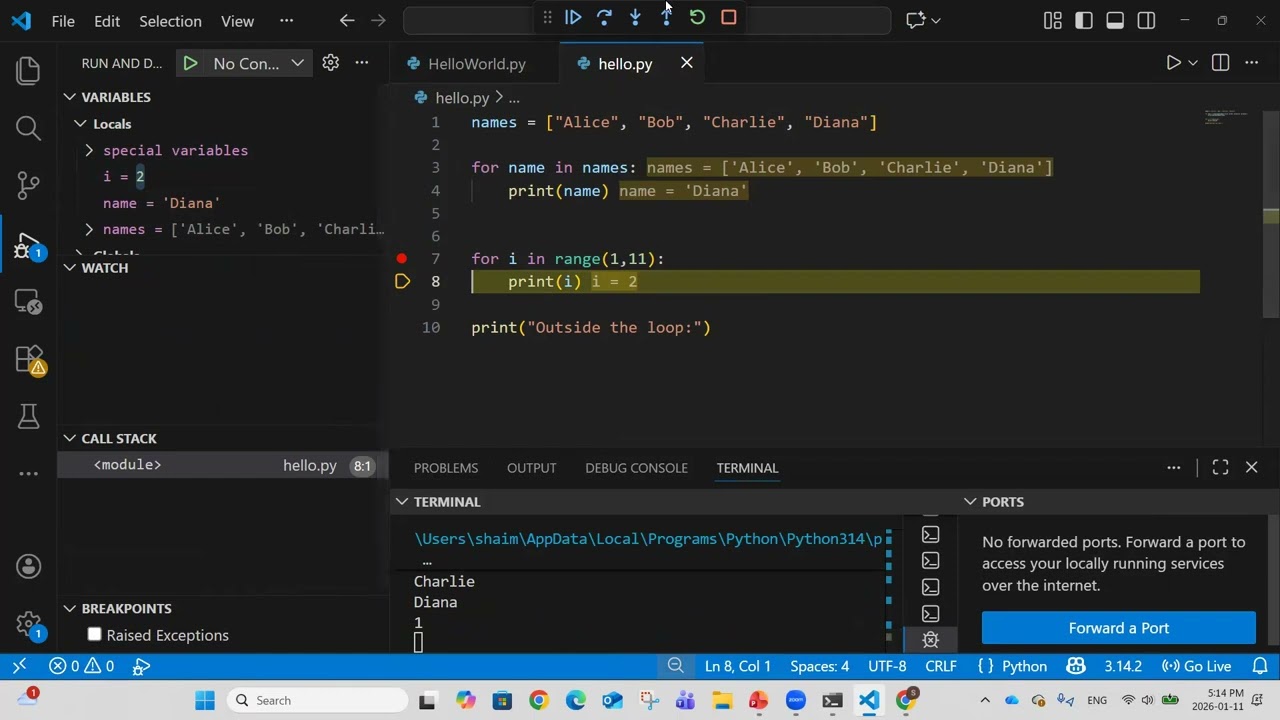Close the bottom panel
The image size is (1280, 720).
(x=1251, y=467)
